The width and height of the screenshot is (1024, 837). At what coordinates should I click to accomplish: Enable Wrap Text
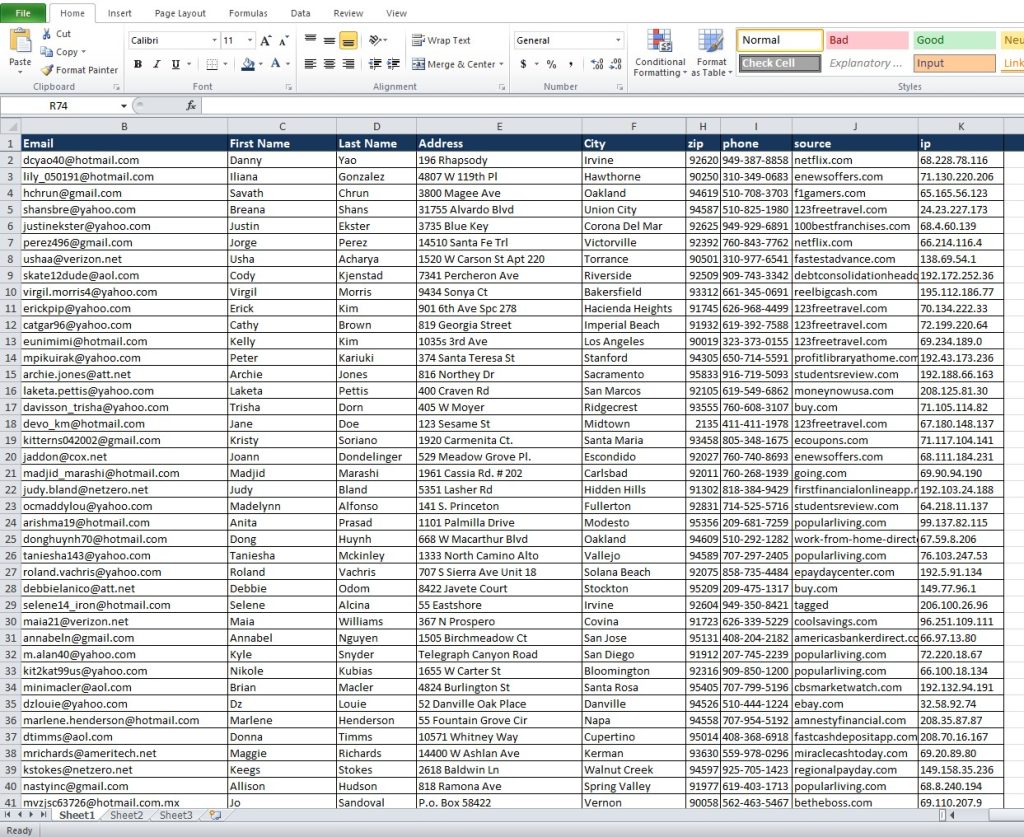(x=441, y=40)
